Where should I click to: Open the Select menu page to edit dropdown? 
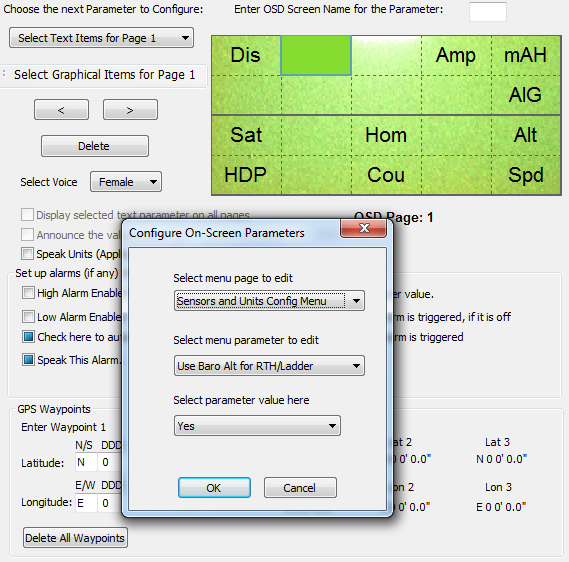click(269, 300)
